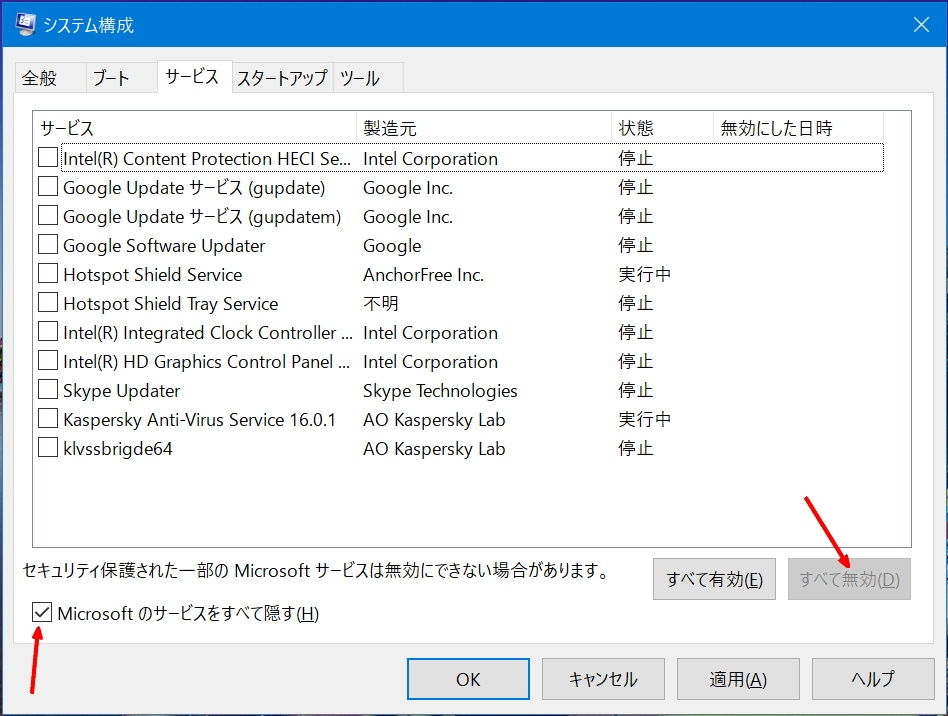Go to the スタートアップ tab
The height and width of the screenshot is (716, 948).
coord(282,78)
